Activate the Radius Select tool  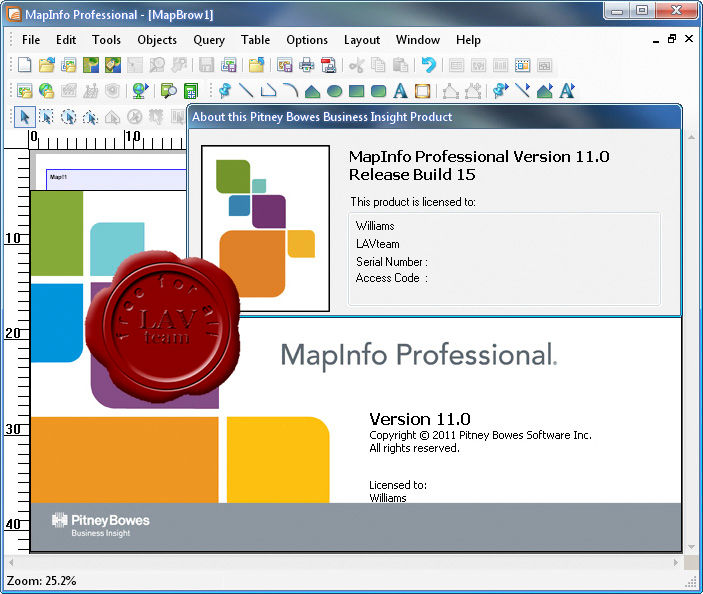(x=69, y=117)
